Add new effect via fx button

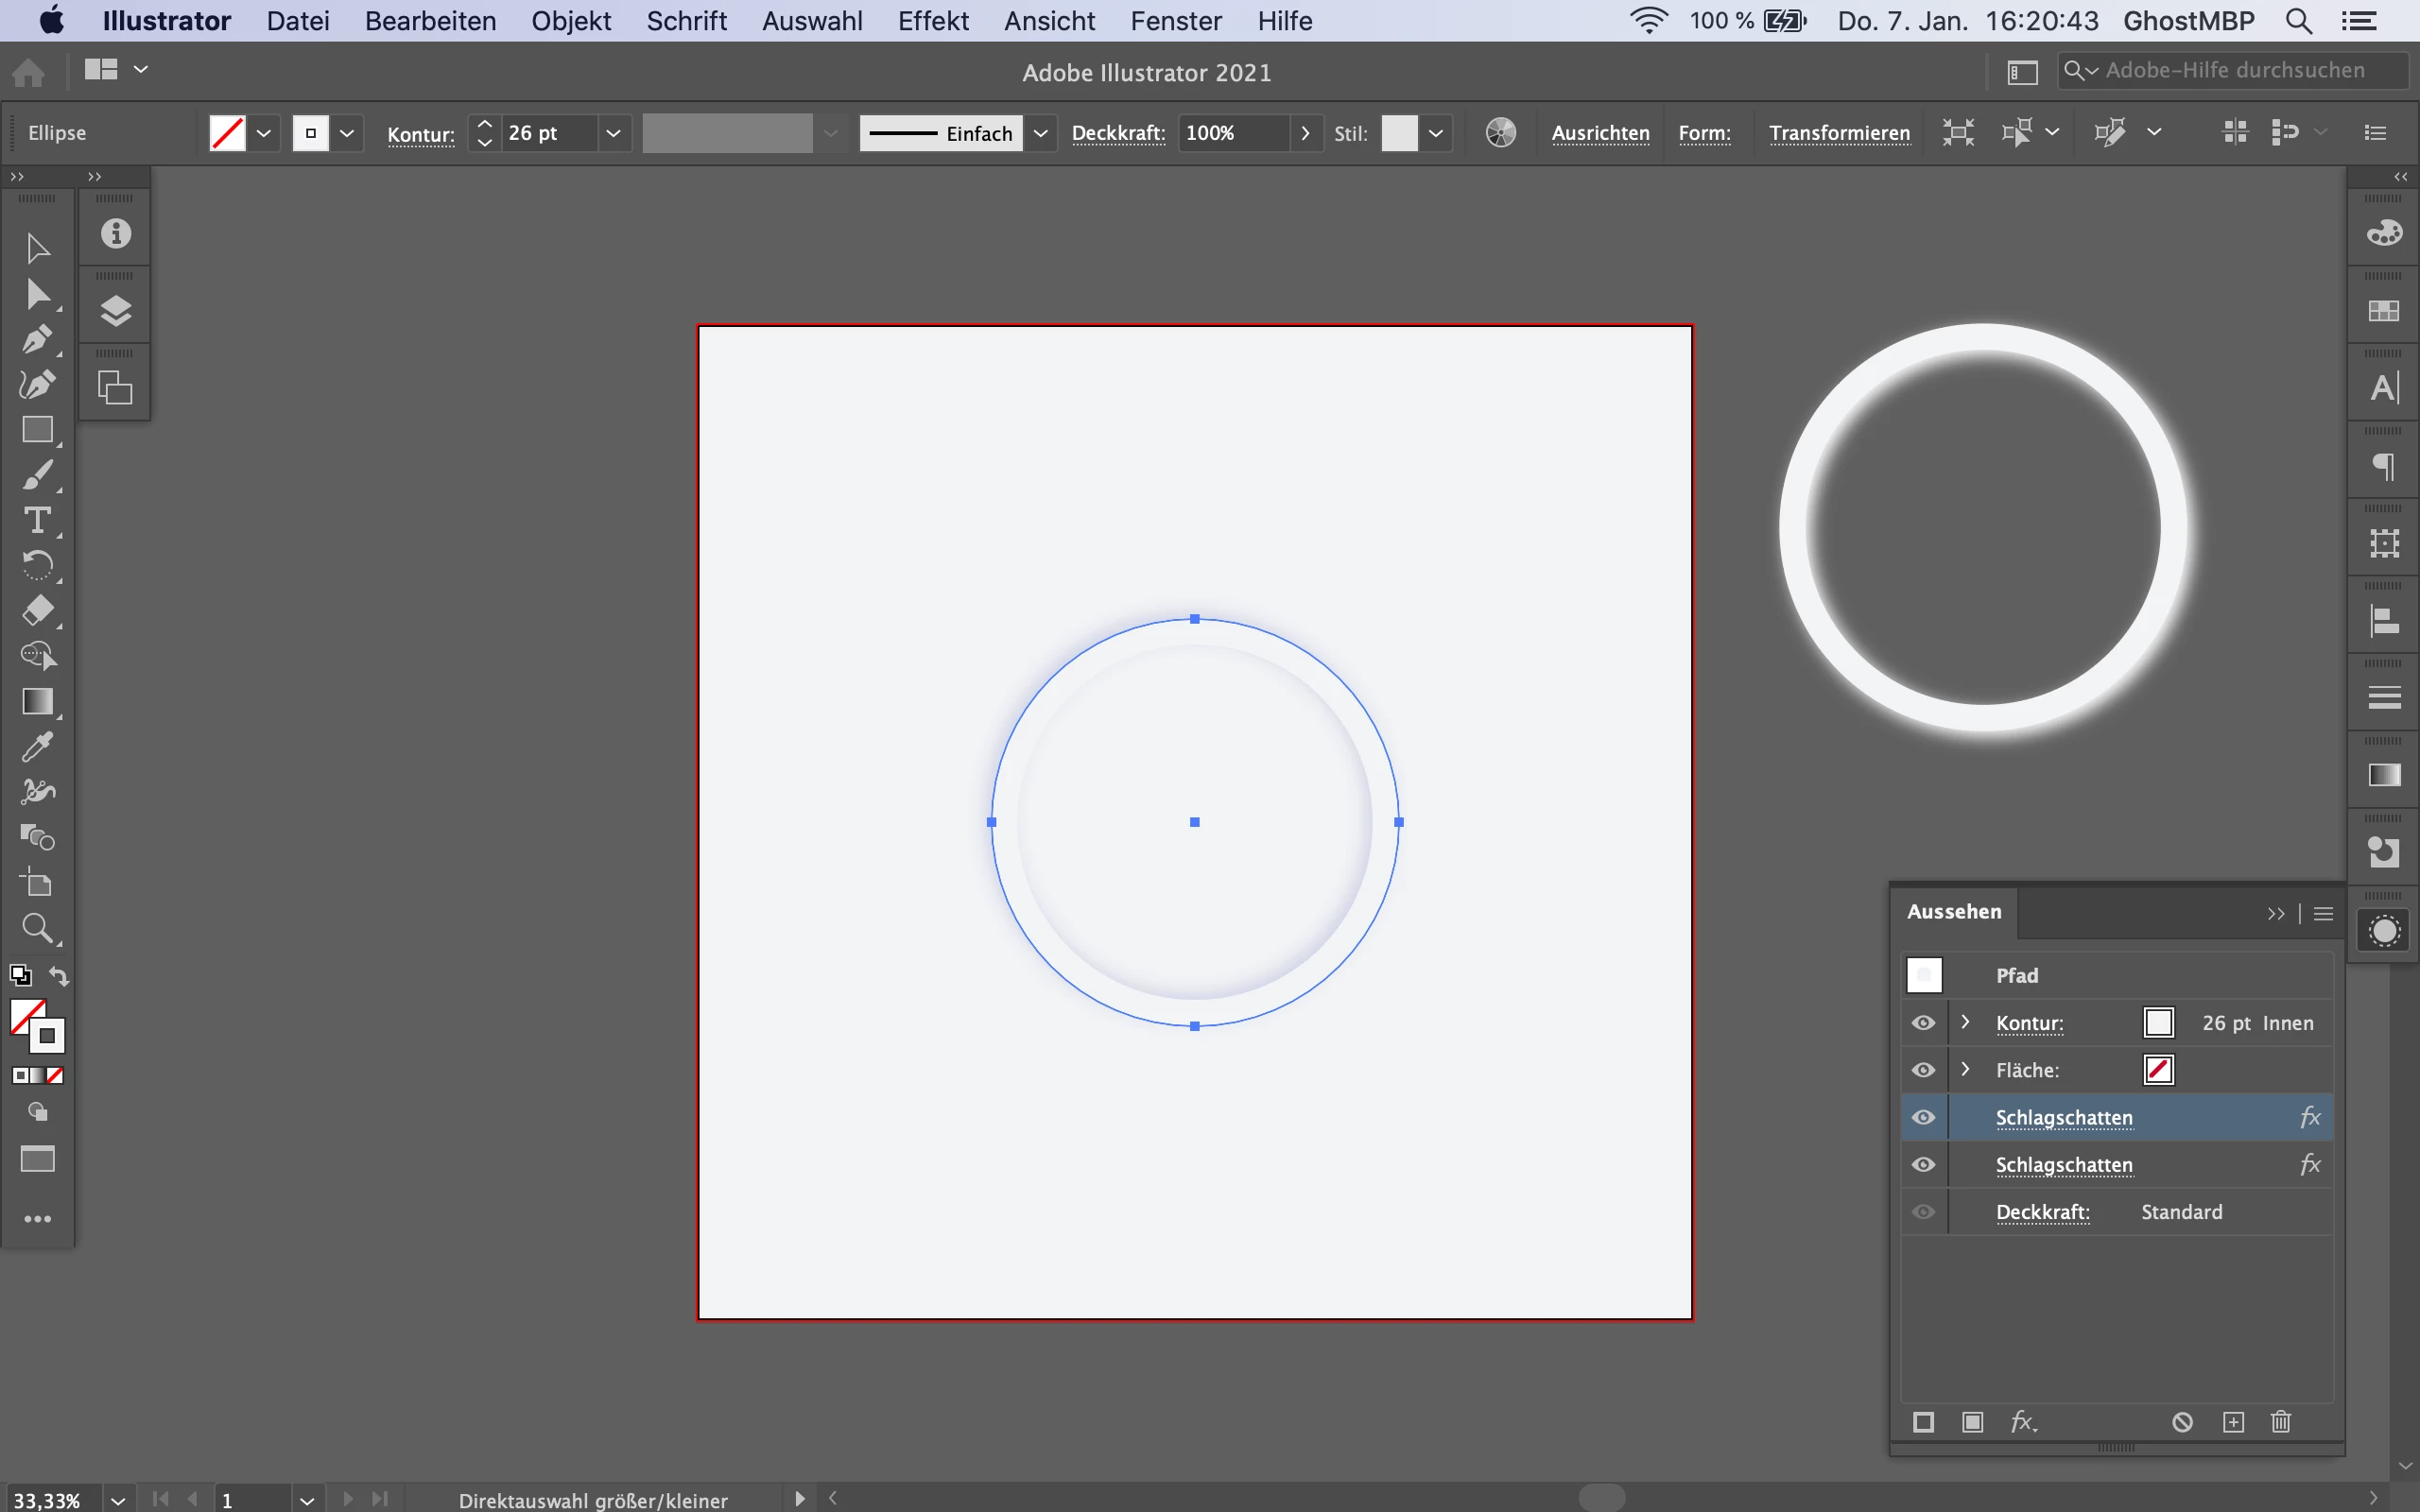pyautogui.click(x=2023, y=1421)
